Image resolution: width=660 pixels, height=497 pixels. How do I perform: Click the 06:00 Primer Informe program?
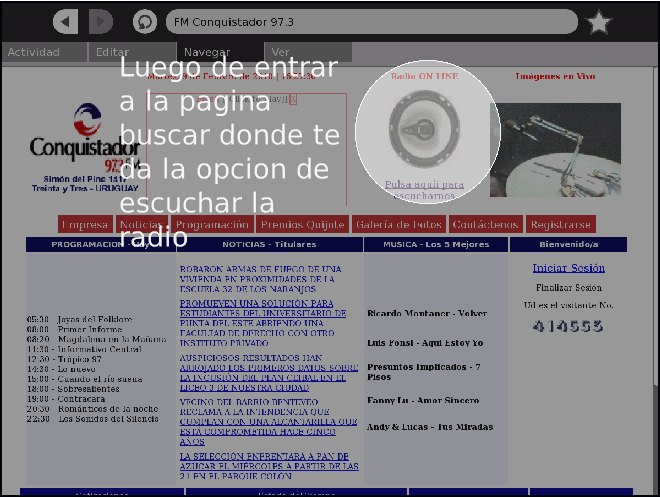(75, 329)
